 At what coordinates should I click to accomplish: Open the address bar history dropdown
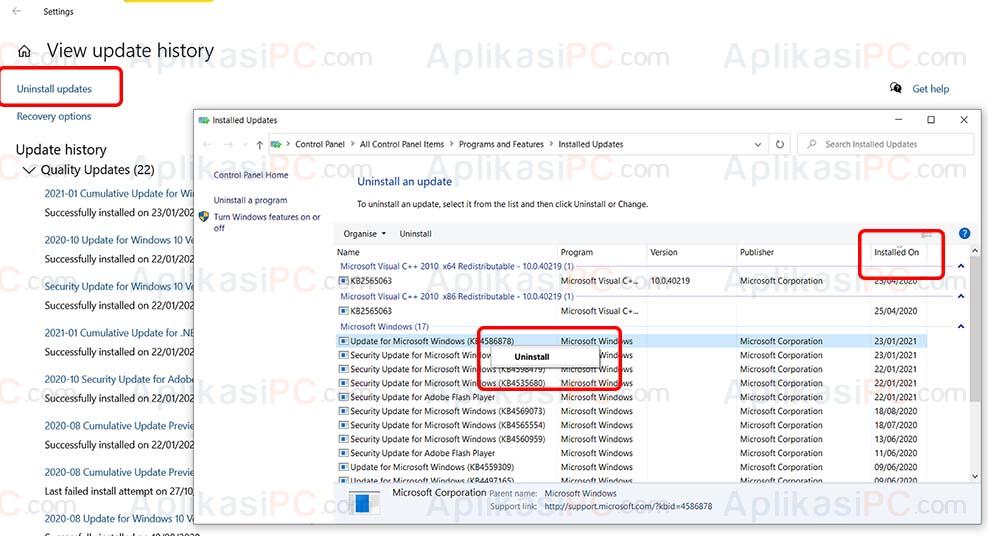click(x=758, y=144)
